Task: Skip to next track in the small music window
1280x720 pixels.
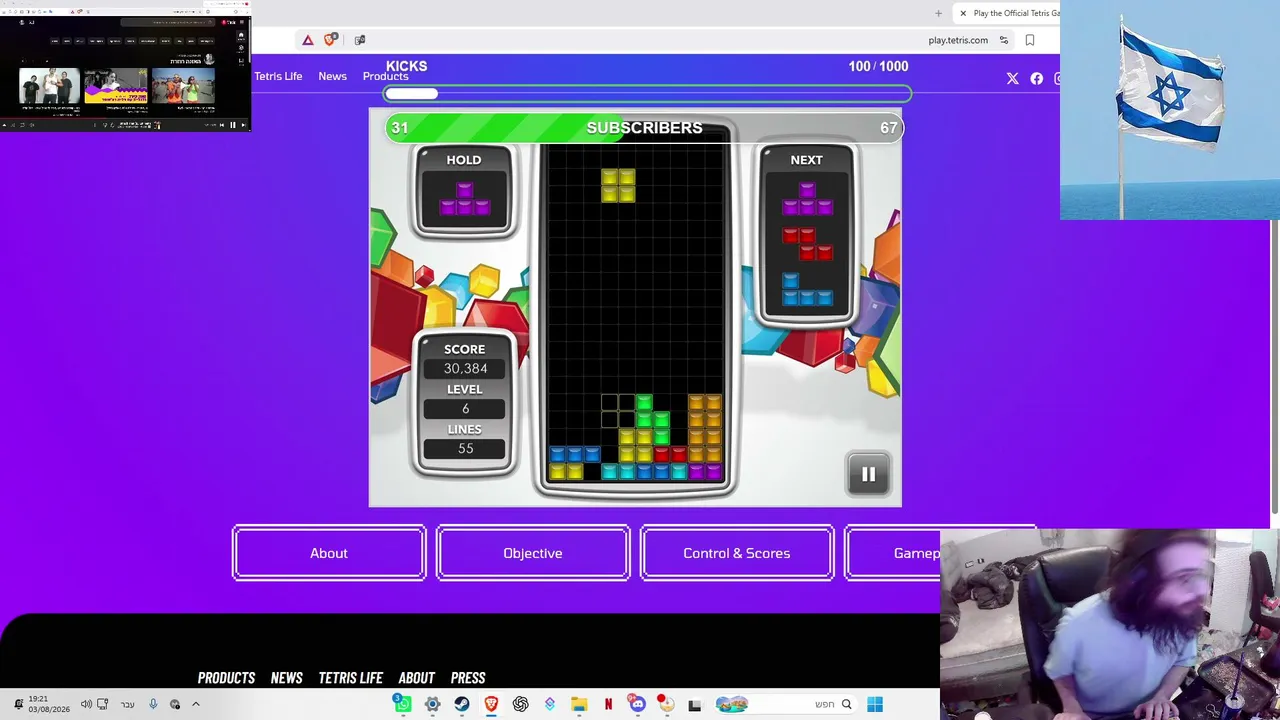Action: [x=242, y=125]
